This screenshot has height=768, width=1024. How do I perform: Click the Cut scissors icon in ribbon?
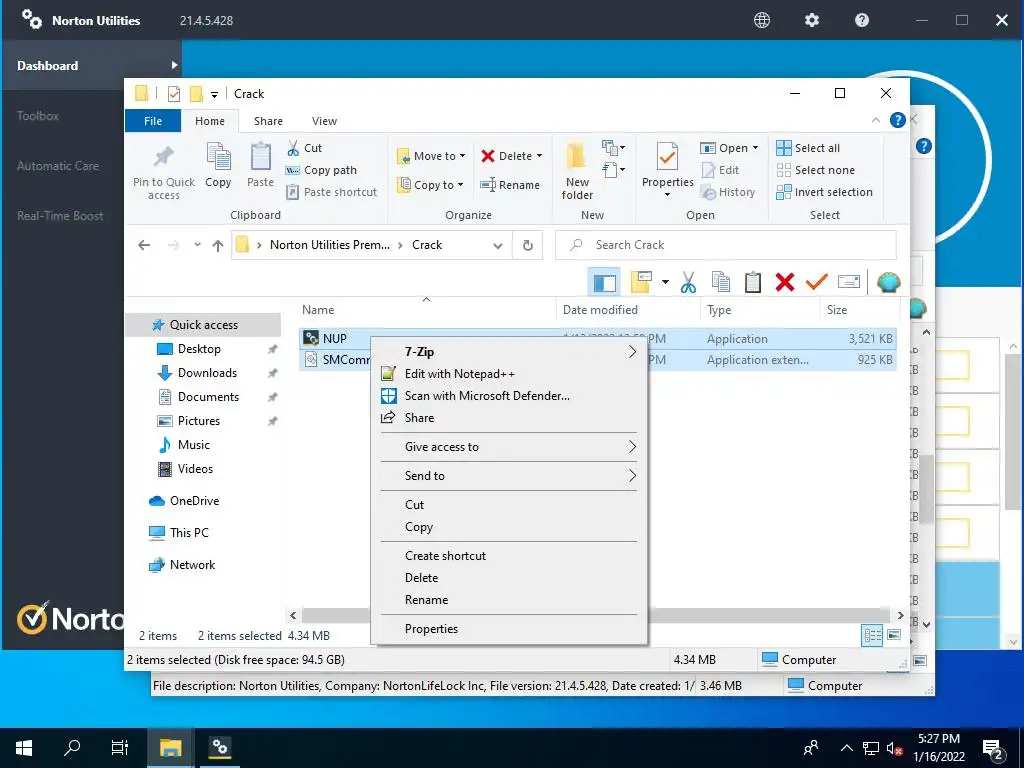tap(293, 148)
